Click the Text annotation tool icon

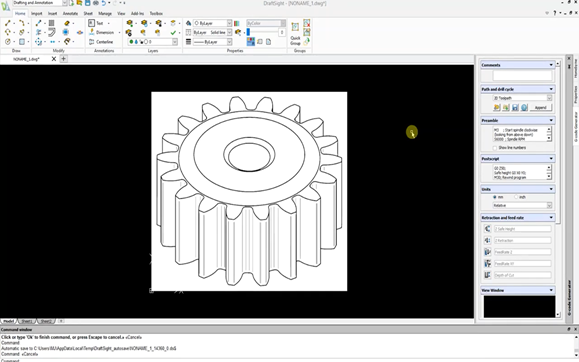[x=91, y=23]
